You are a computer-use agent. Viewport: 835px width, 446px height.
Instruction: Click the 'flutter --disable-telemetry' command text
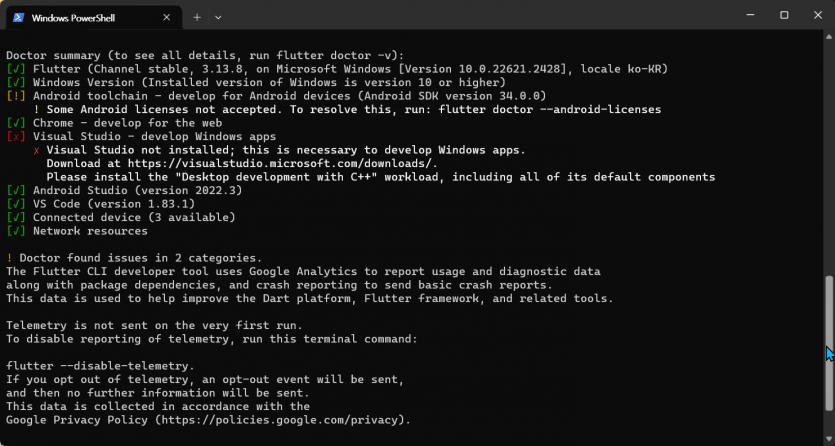pyautogui.click(x=99, y=366)
